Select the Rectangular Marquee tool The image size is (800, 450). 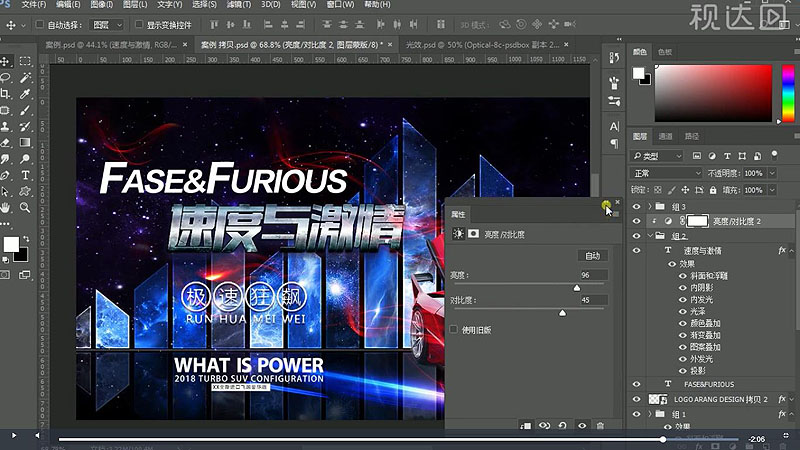pyautogui.click(x=24, y=61)
